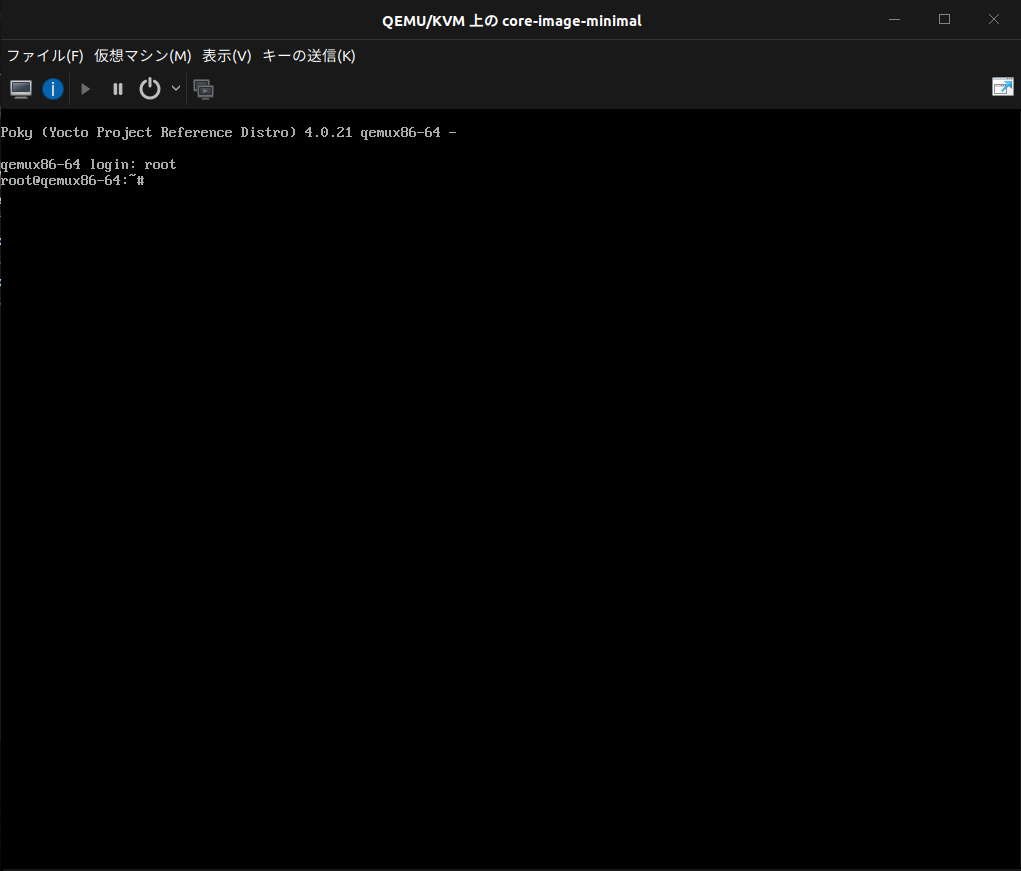Screen dimensions: 1021x871
Task: Click the run virtual machine play button
Action: [85, 89]
